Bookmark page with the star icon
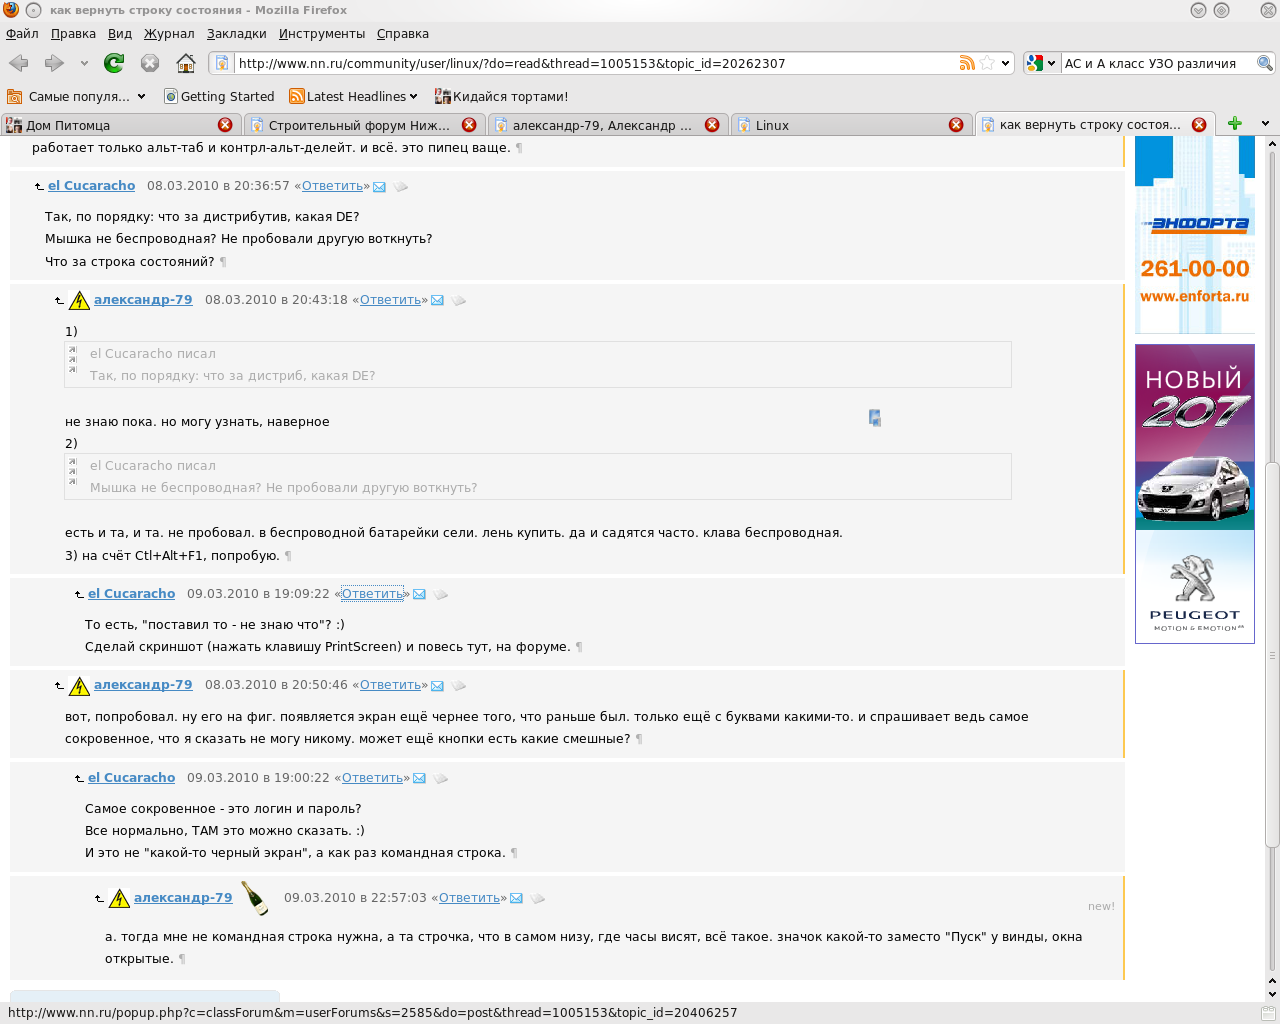The width and height of the screenshot is (1280, 1024). pyautogui.click(x=987, y=63)
